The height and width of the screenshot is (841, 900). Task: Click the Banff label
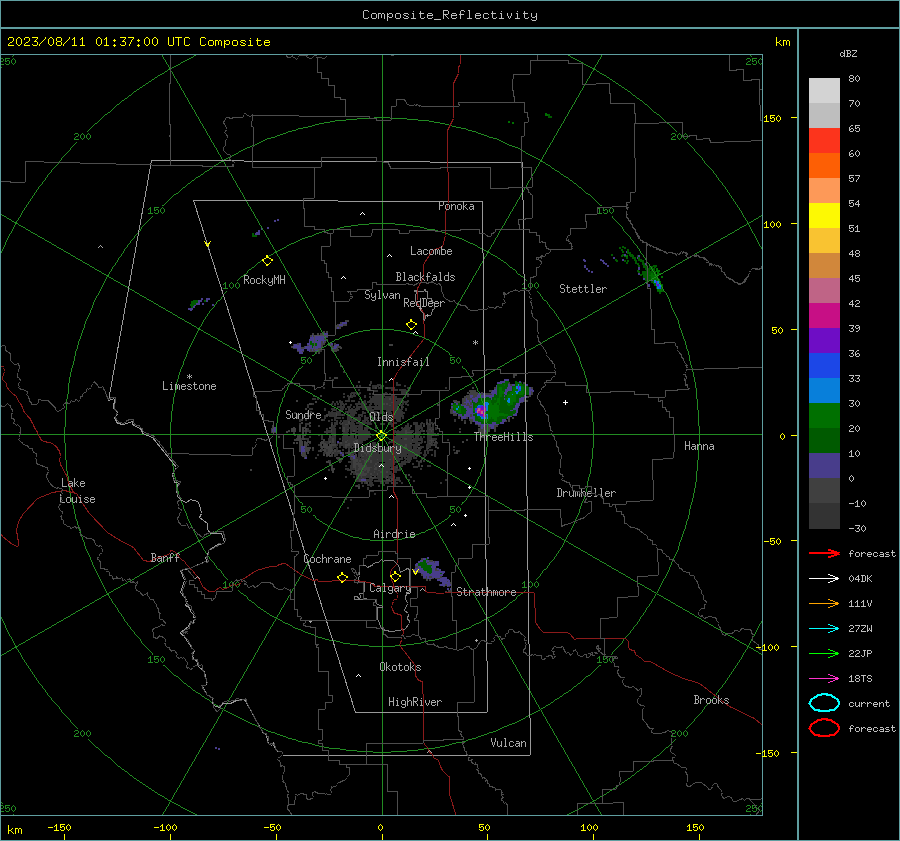[165, 557]
